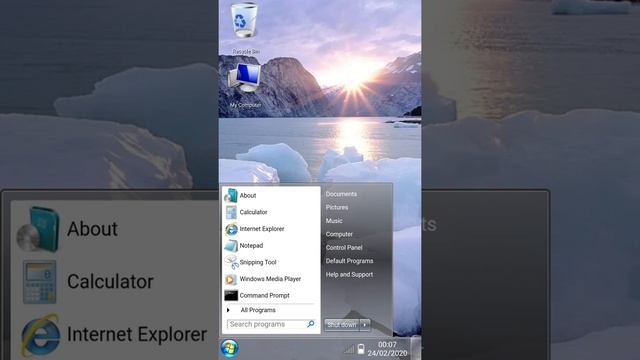The image size is (640, 360).
Task: Open the arrow menu next to Shut down
Action: tap(364, 325)
